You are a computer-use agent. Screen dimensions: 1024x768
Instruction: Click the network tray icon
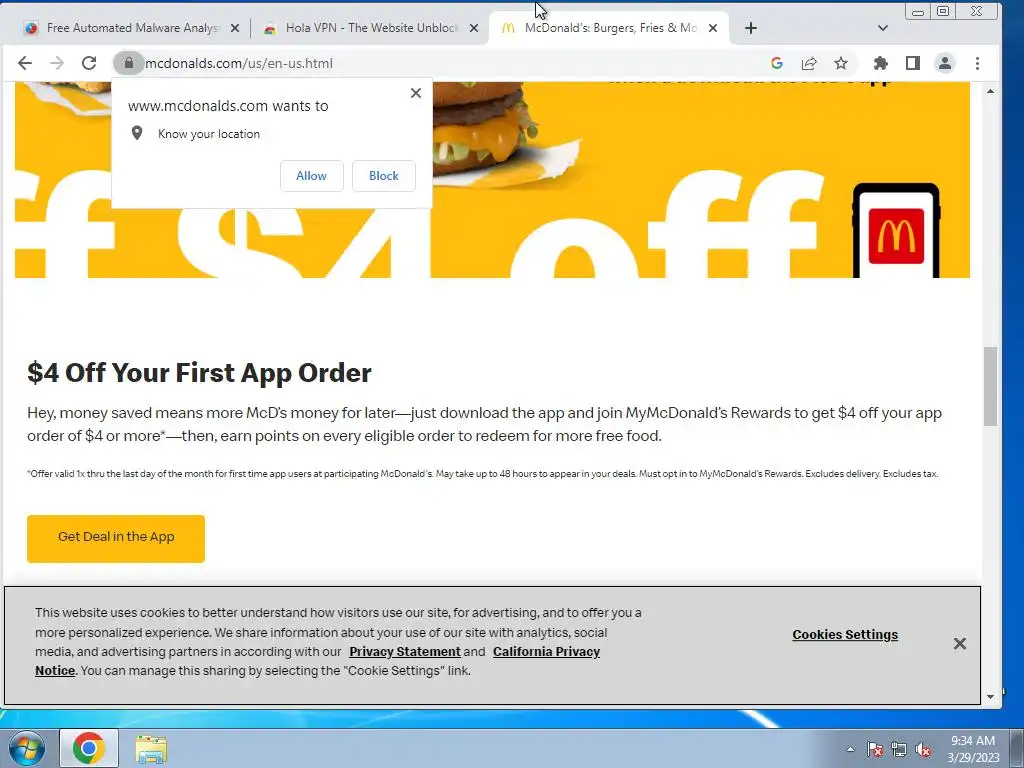pos(899,750)
